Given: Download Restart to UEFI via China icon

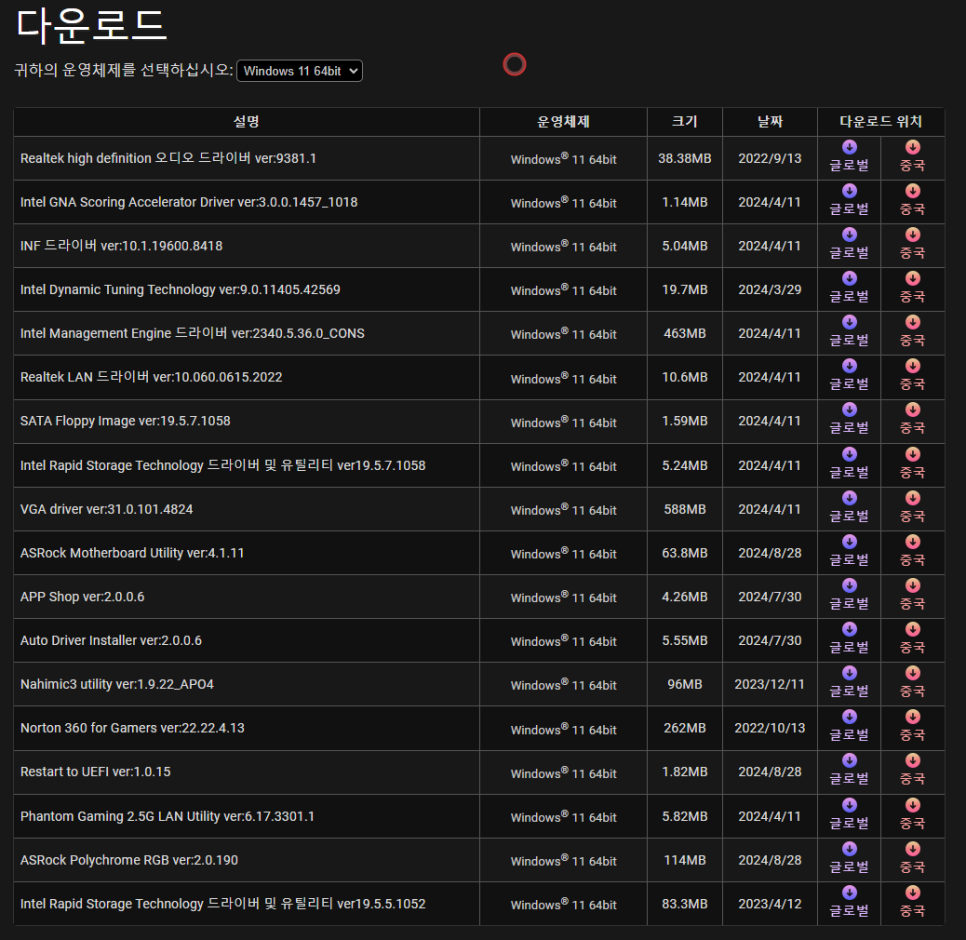Looking at the screenshot, I should (912, 760).
